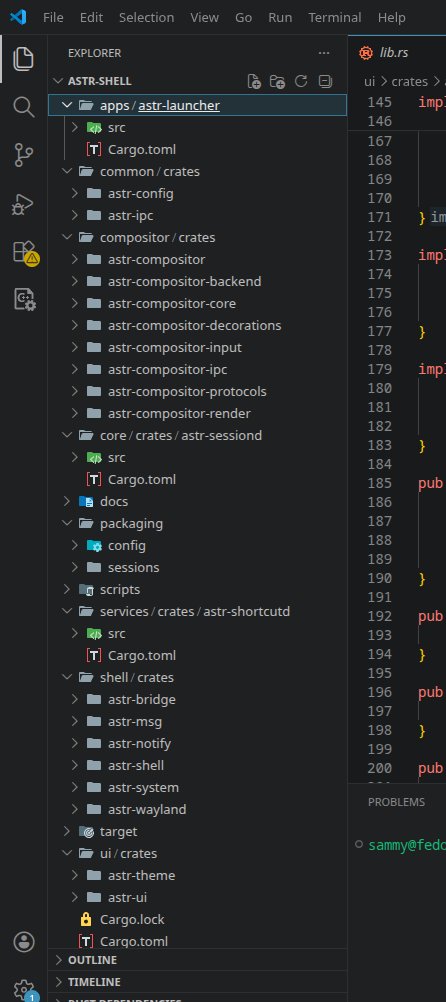Viewport: 446px width, 1002px height.
Task: Open the Help menu
Action: pyautogui.click(x=392, y=17)
